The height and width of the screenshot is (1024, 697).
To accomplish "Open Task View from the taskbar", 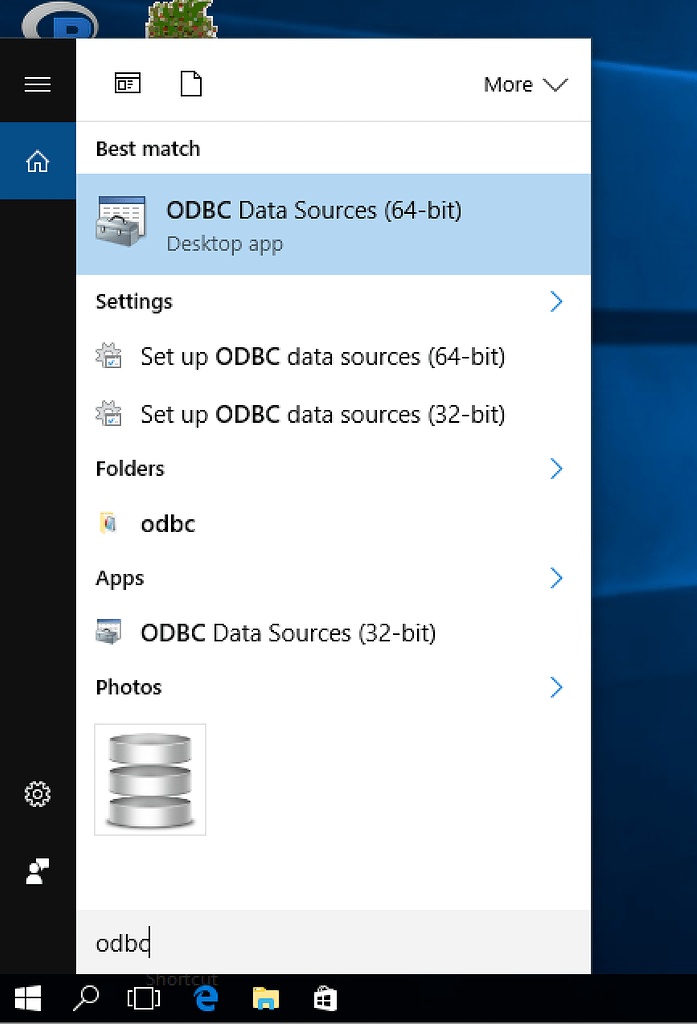I will tap(145, 998).
